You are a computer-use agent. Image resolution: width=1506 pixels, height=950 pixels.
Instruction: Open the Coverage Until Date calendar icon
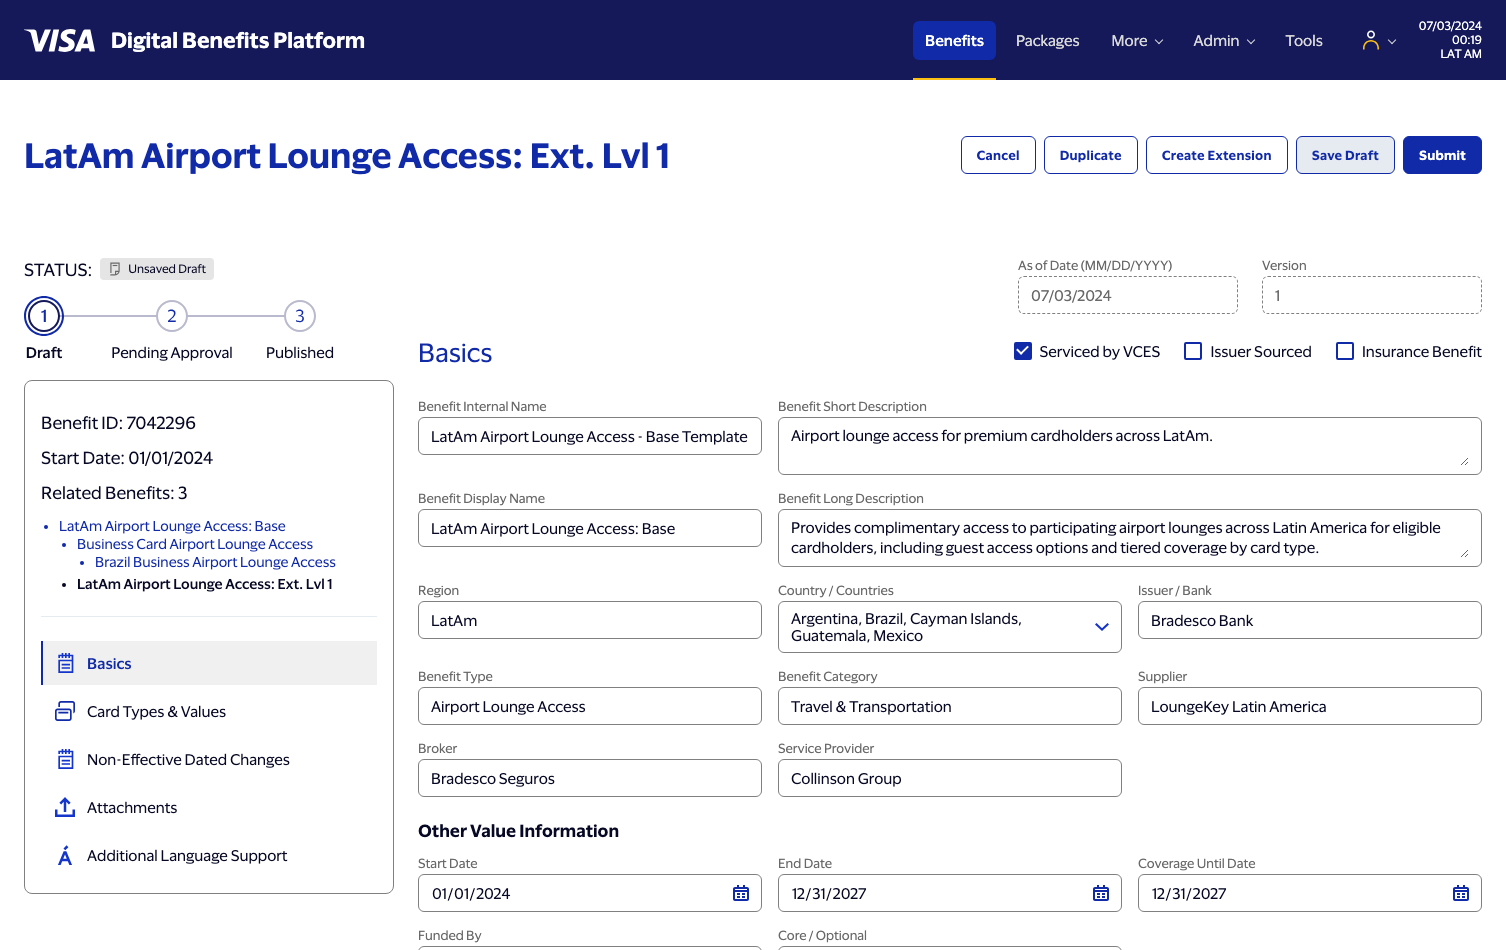1461,893
